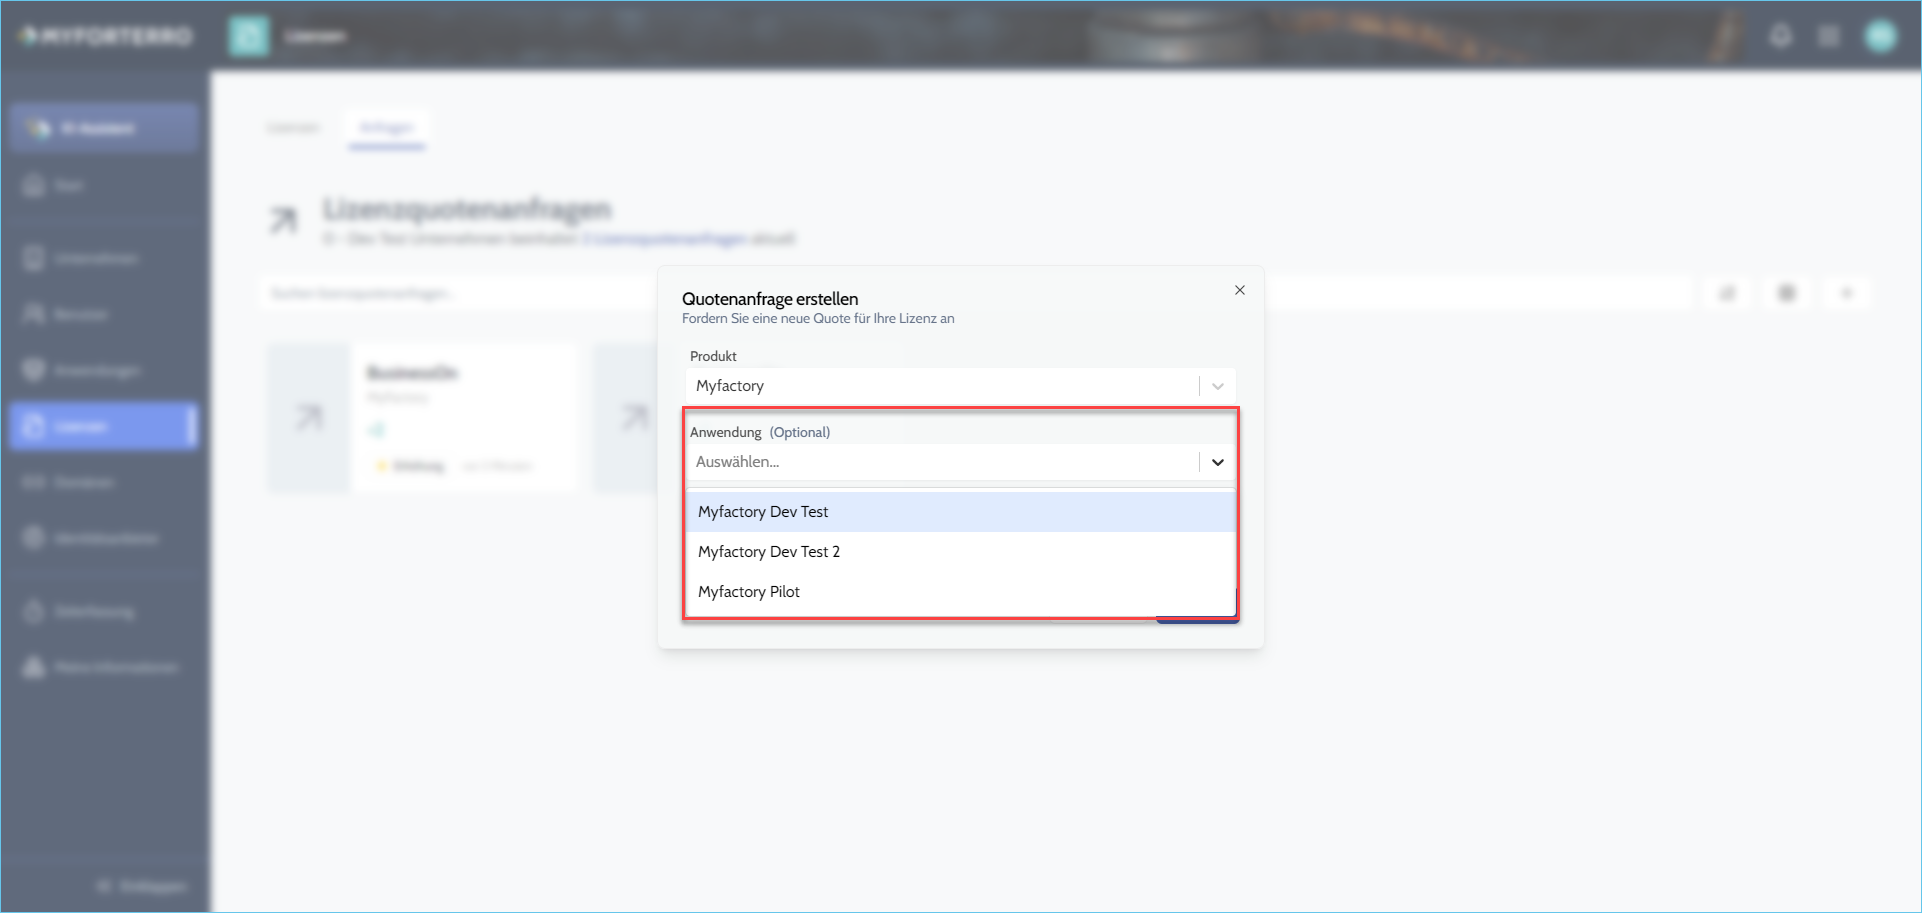Image resolution: width=1922 pixels, height=913 pixels.
Task: Open Zeiterfassung in the sidebar
Action: [104, 611]
